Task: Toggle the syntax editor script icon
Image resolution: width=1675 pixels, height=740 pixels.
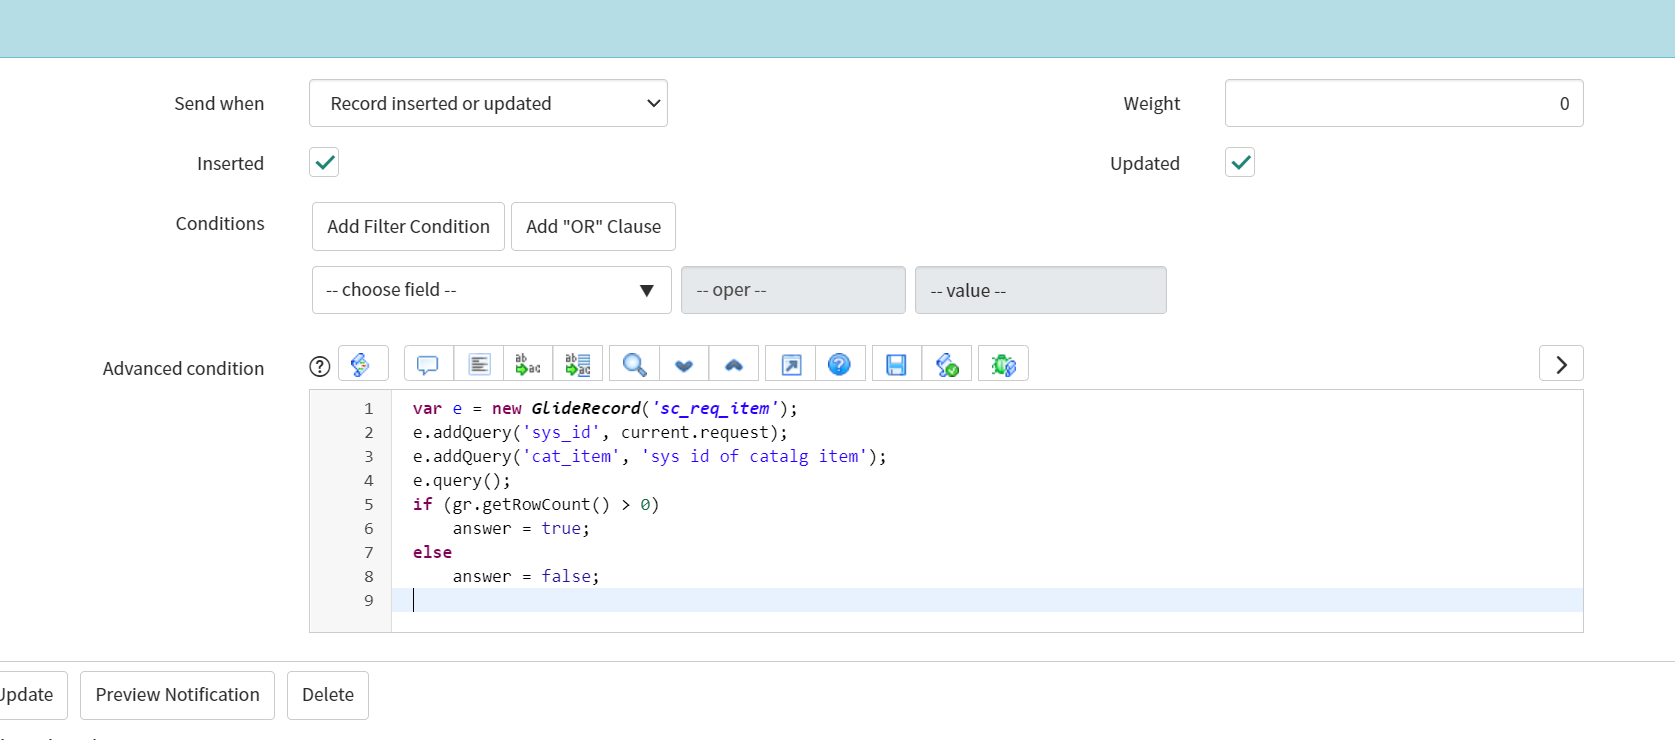Action: 362,365
